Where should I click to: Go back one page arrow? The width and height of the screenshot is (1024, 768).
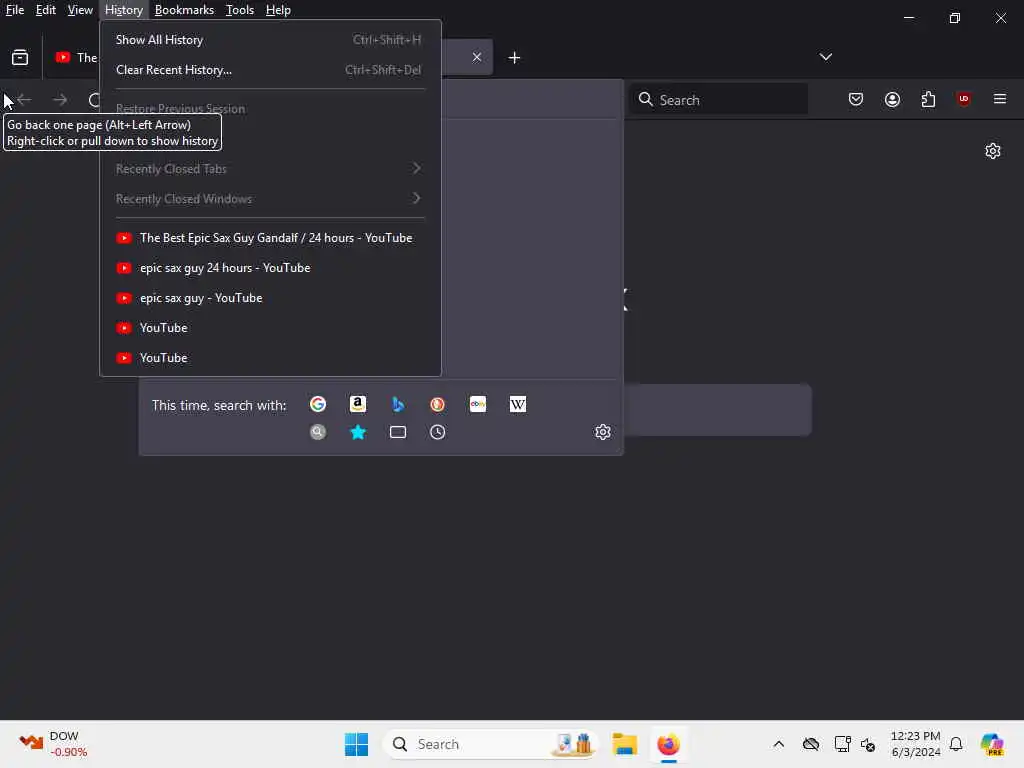[x=24, y=99]
